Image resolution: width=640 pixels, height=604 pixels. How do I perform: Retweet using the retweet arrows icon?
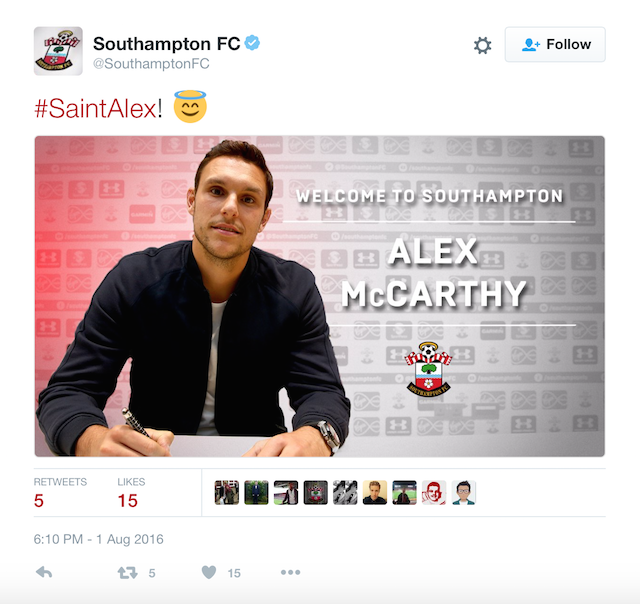[127, 573]
